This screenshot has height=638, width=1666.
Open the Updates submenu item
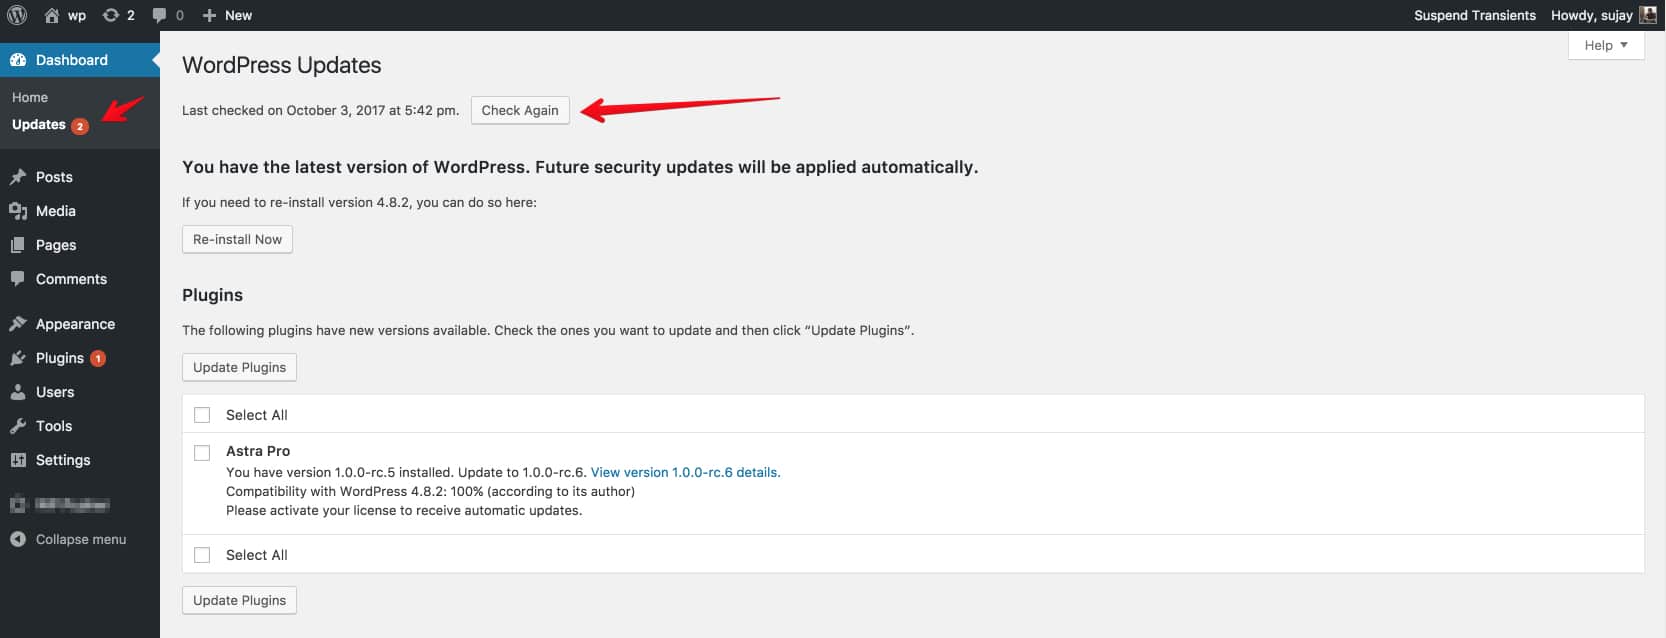tap(39, 125)
